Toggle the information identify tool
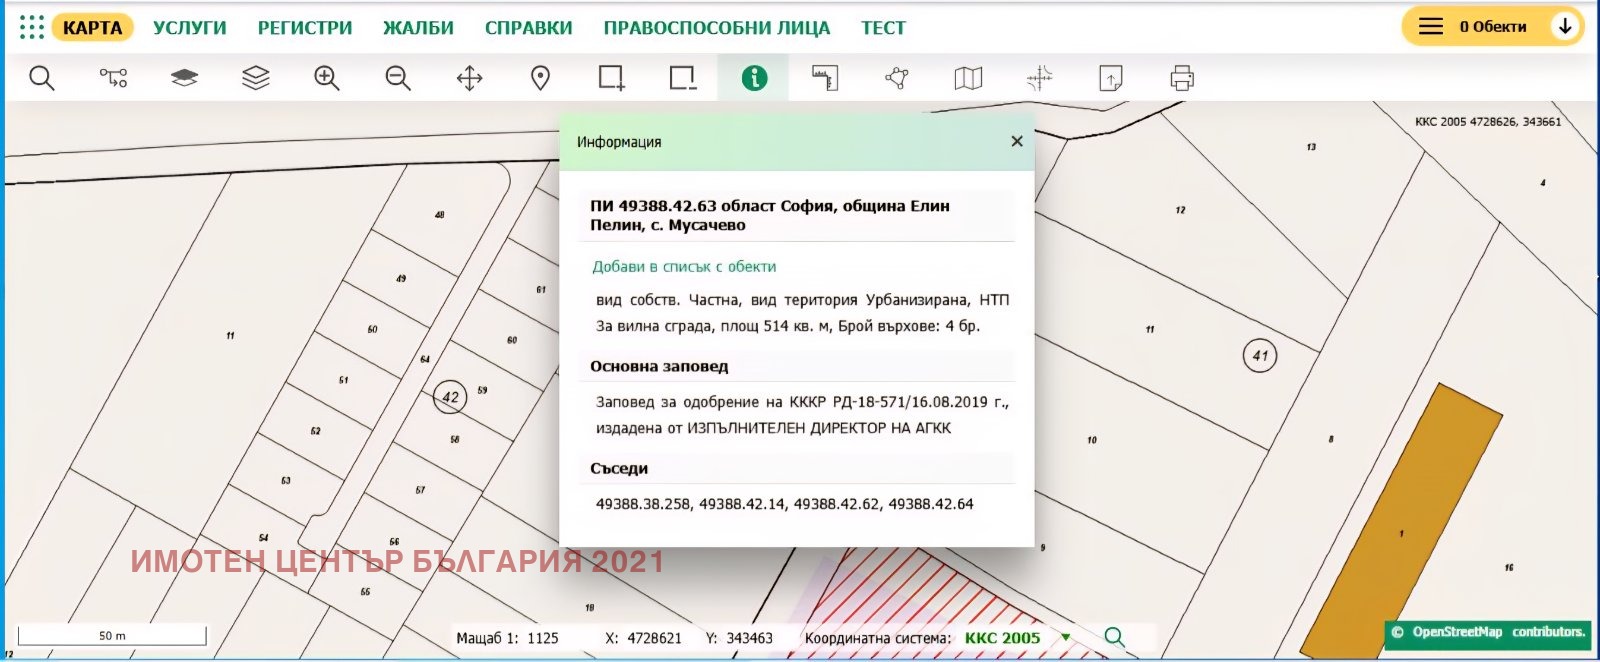This screenshot has height=662, width=1600. click(x=754, y=78)
